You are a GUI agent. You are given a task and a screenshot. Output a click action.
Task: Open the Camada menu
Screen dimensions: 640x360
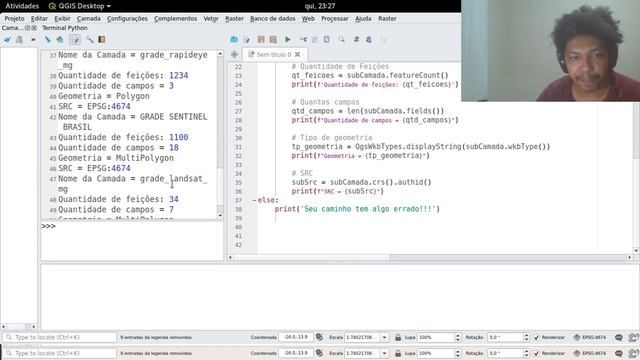tap(89, 18)
